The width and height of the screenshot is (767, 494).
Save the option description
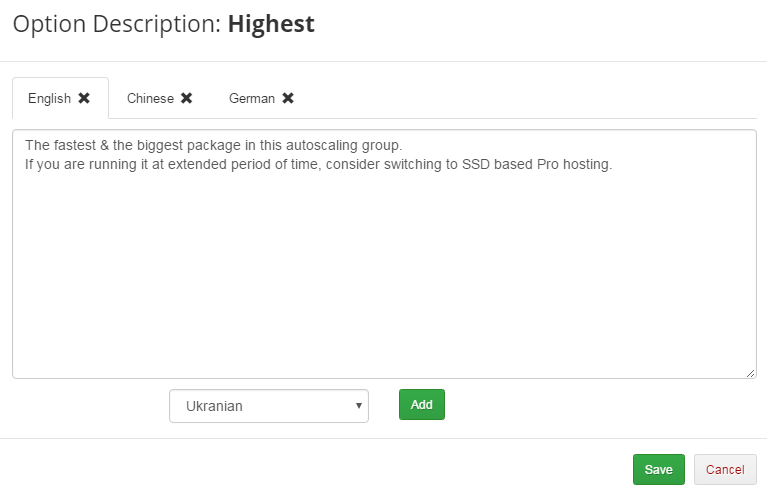[658, 469]
